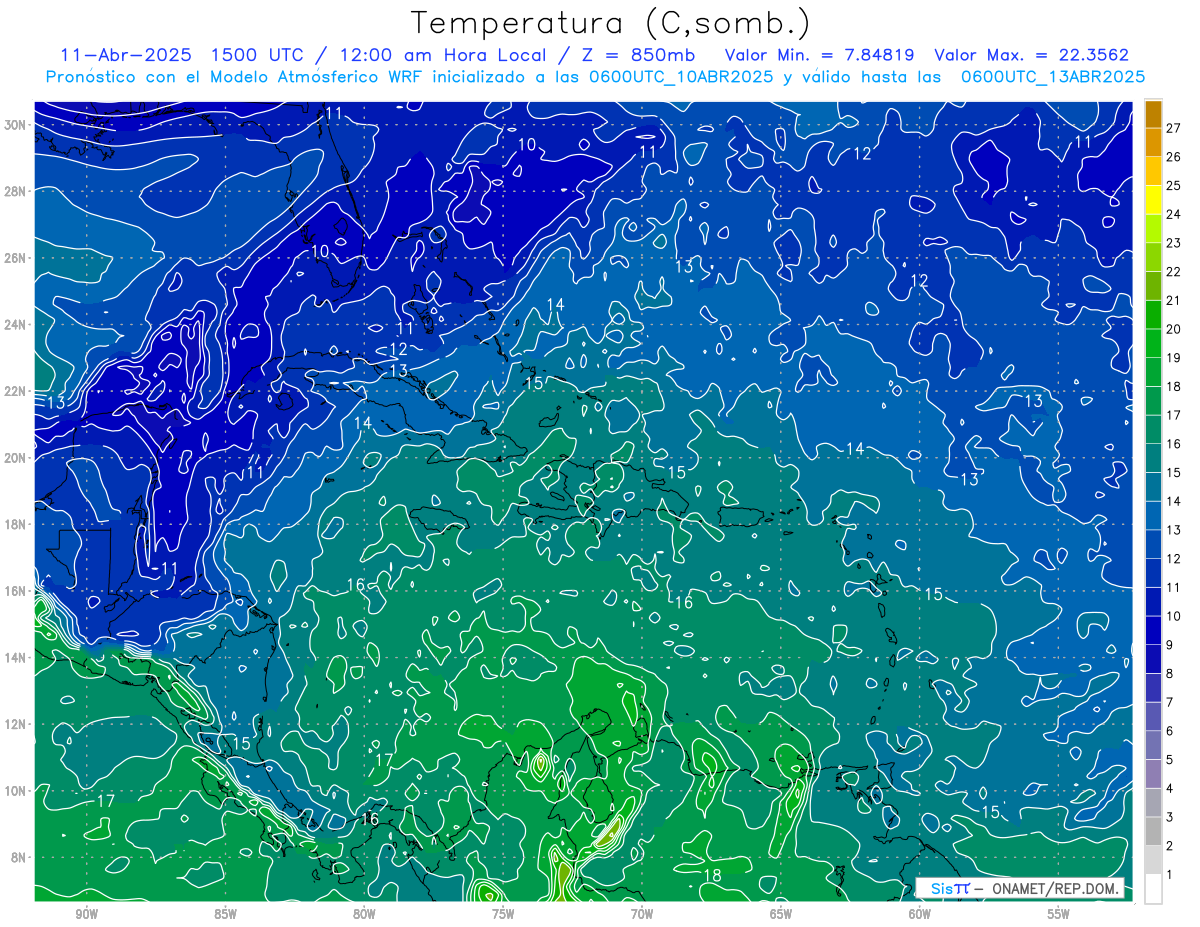Viewport: 1200px width, 927px height.
Task: Click the colorbar scale number 1
Action: (1171, 875)
